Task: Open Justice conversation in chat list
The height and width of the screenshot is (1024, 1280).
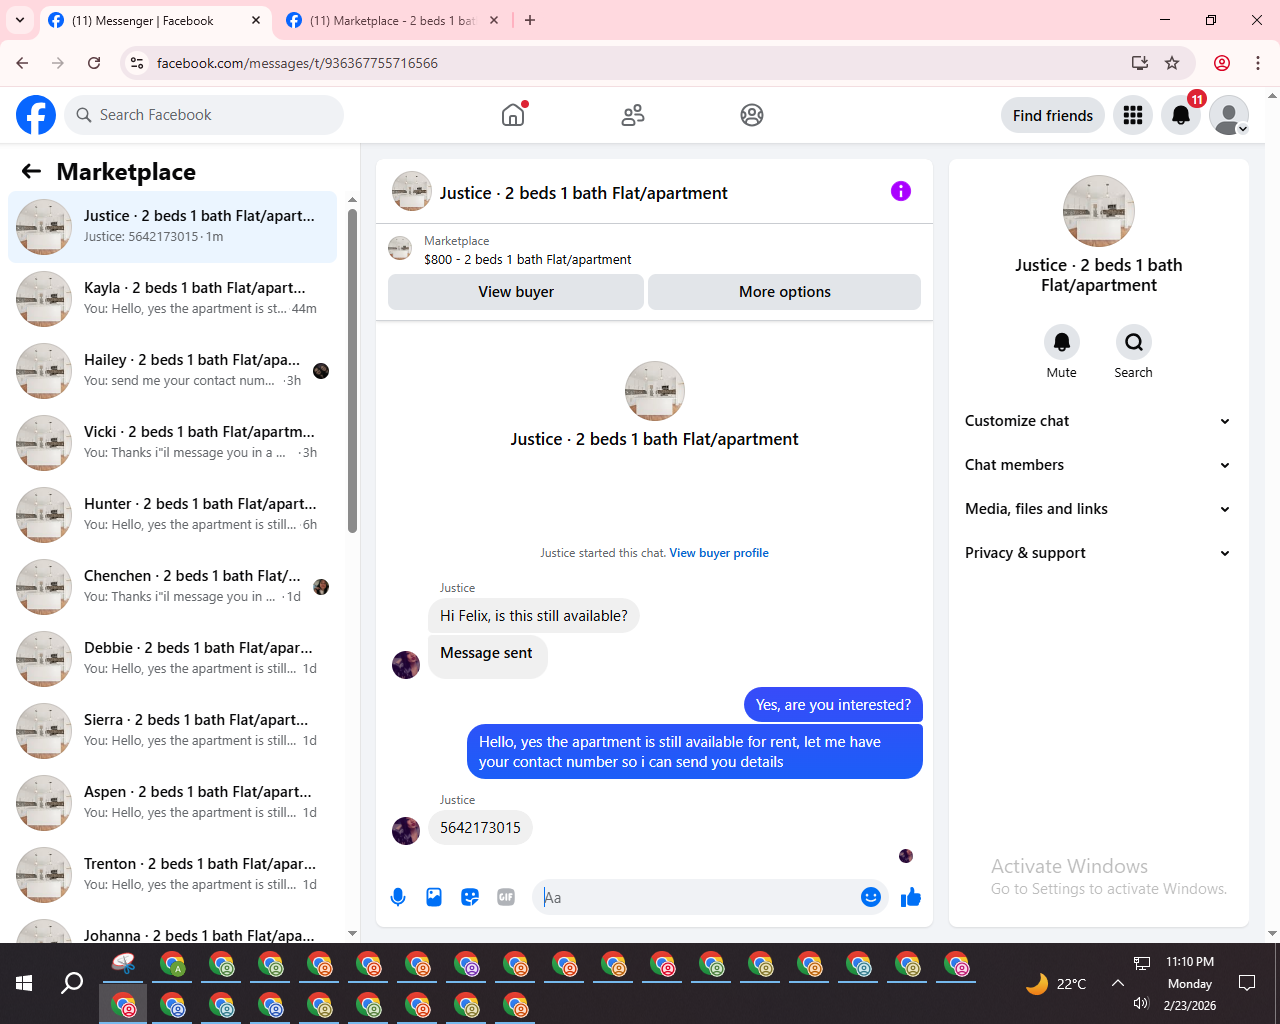Action: [172, 227]
